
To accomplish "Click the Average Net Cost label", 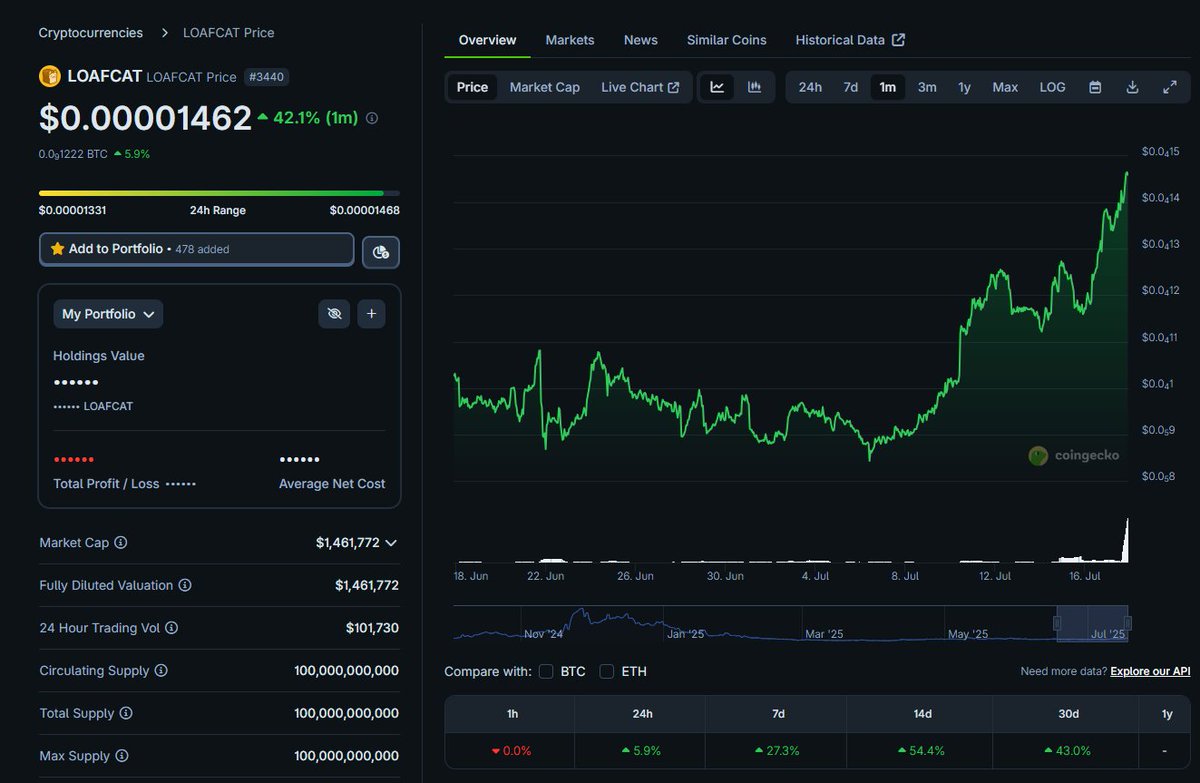I will pyautogui.click(x=332, y=484).
